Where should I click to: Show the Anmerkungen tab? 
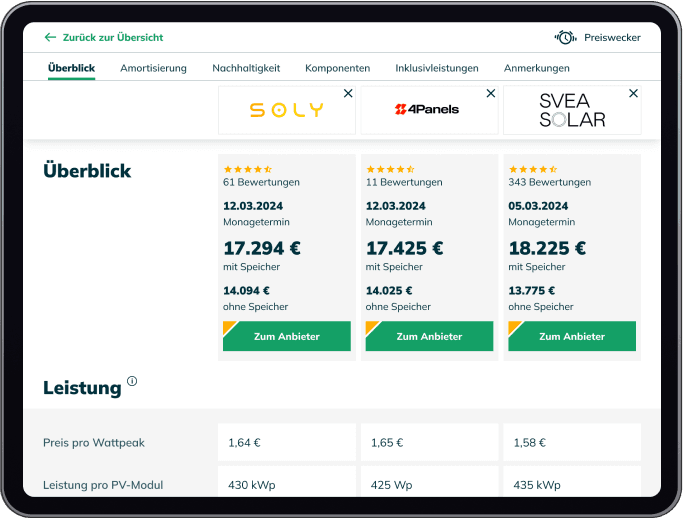[536, 68]
